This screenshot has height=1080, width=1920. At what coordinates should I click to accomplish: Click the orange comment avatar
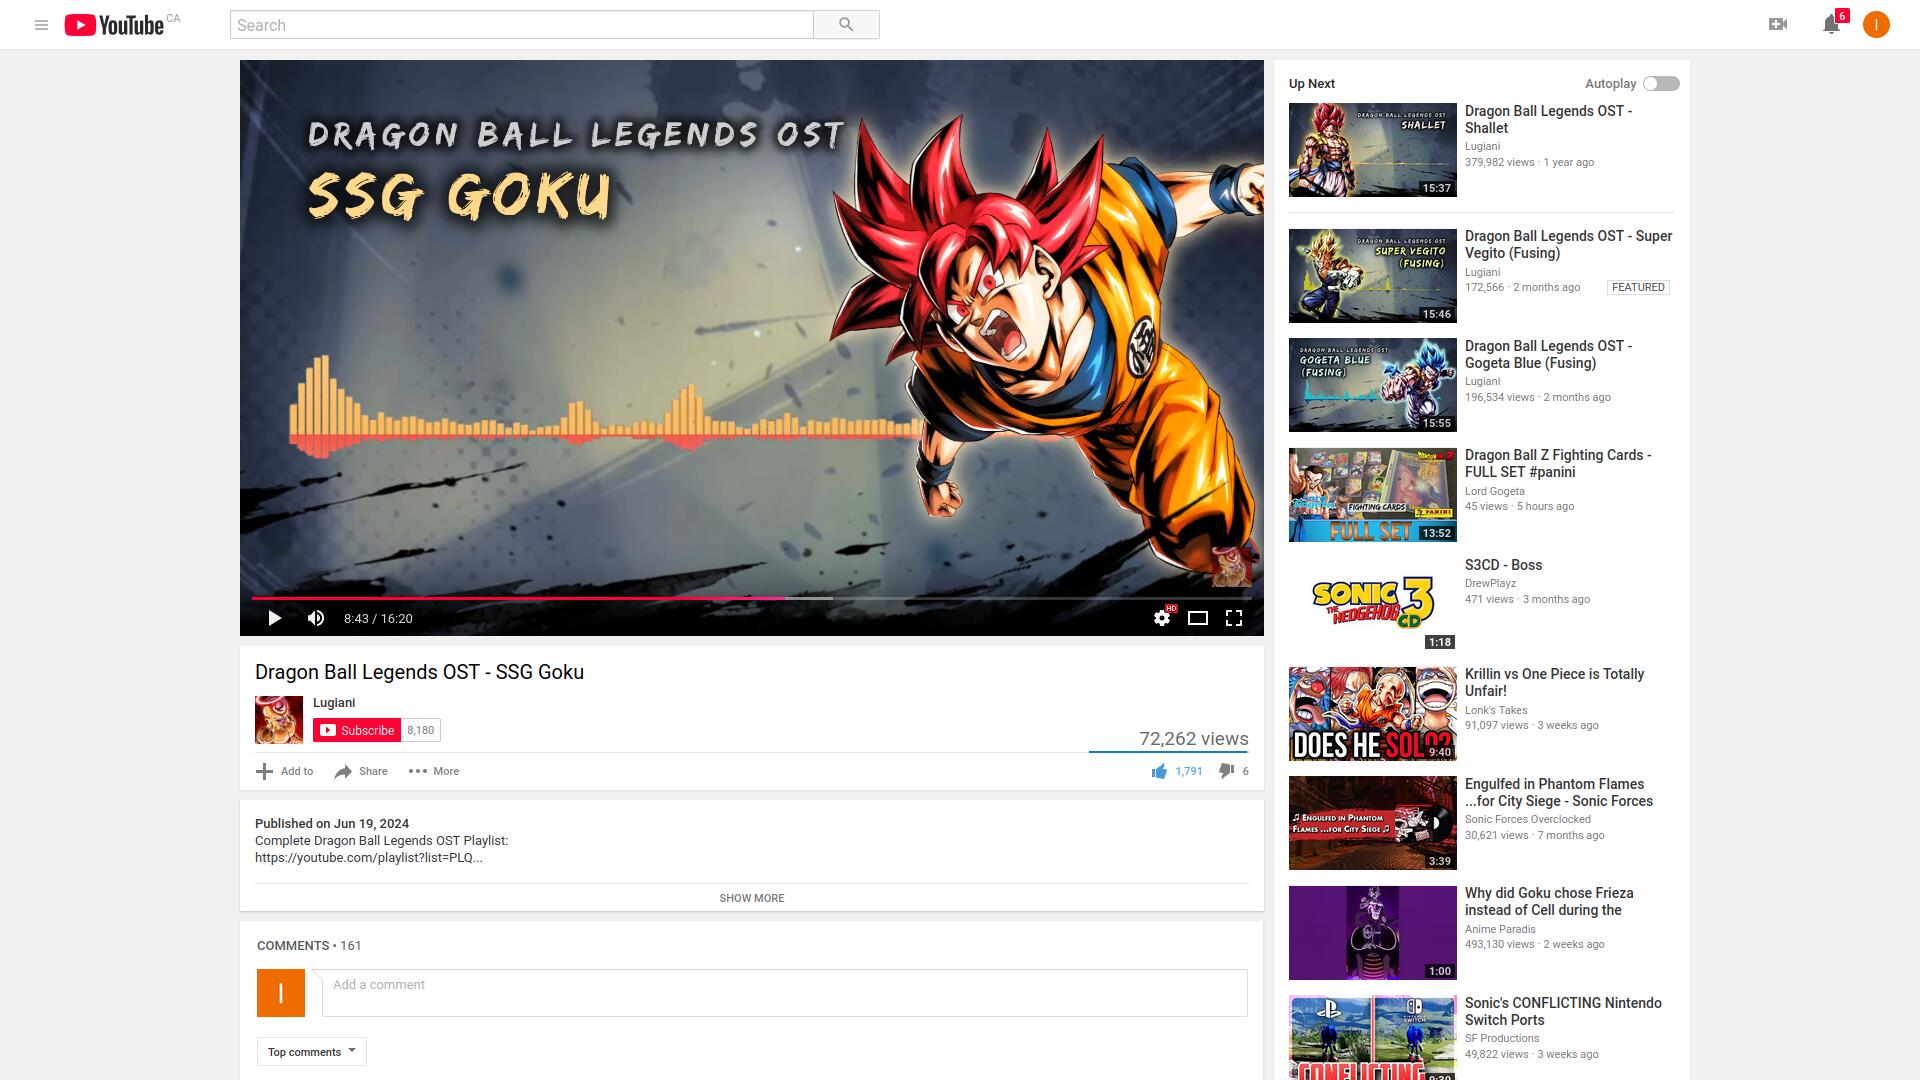pyautogui.click(x=281, y=993)
